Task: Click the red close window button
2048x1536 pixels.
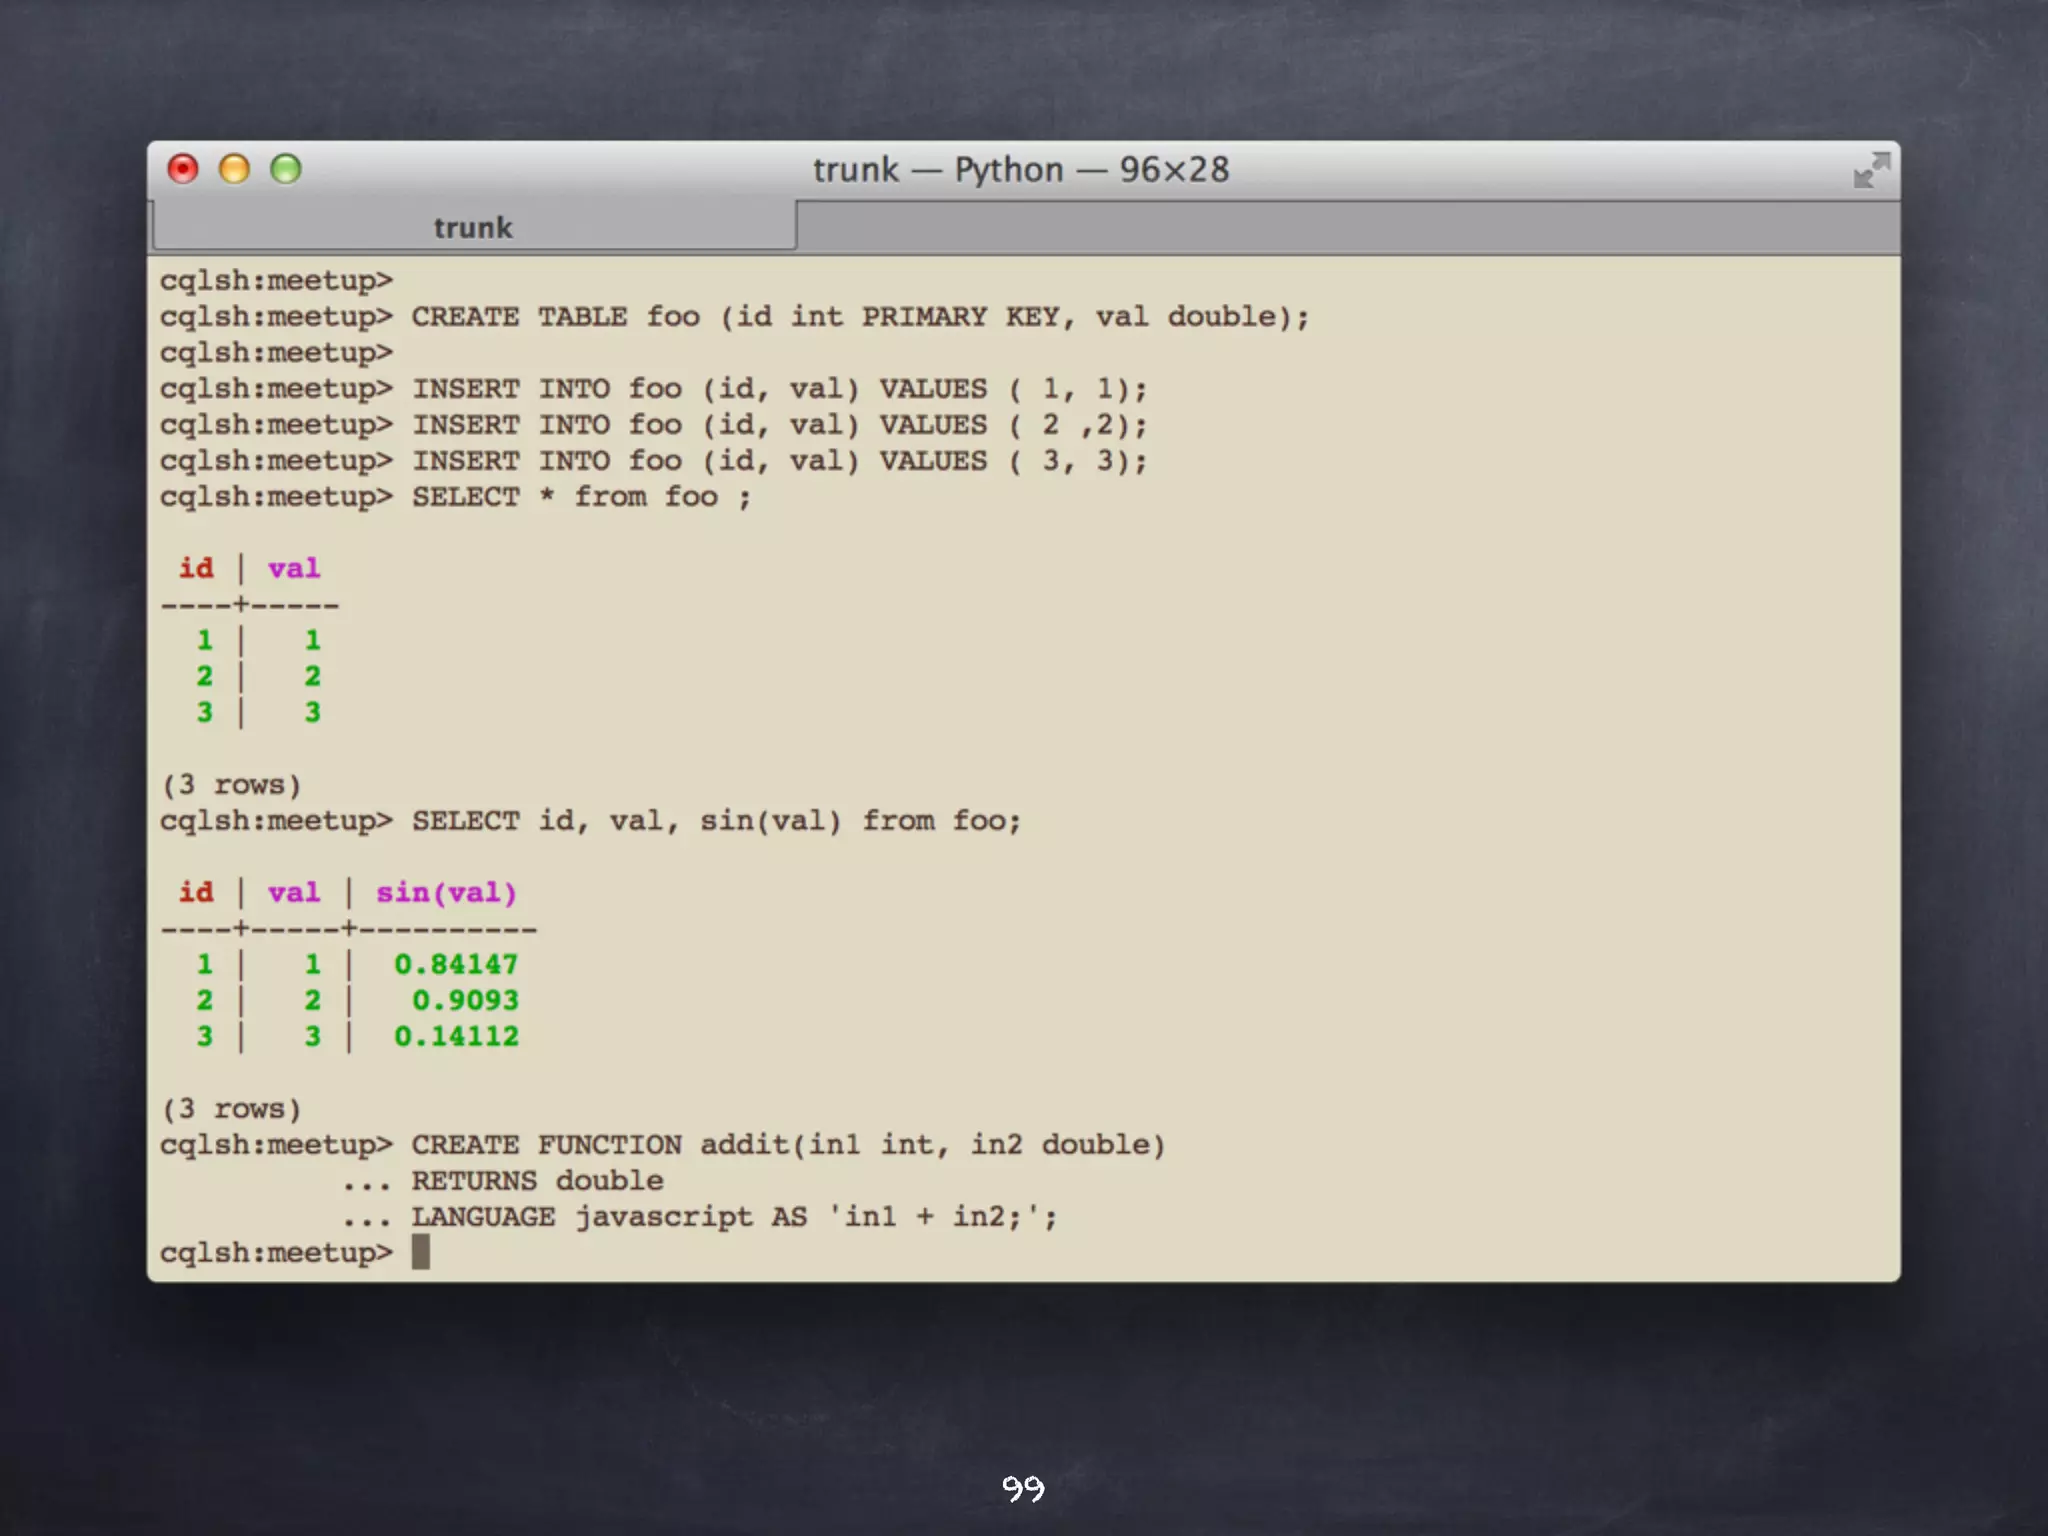Action: coord(183,169)
